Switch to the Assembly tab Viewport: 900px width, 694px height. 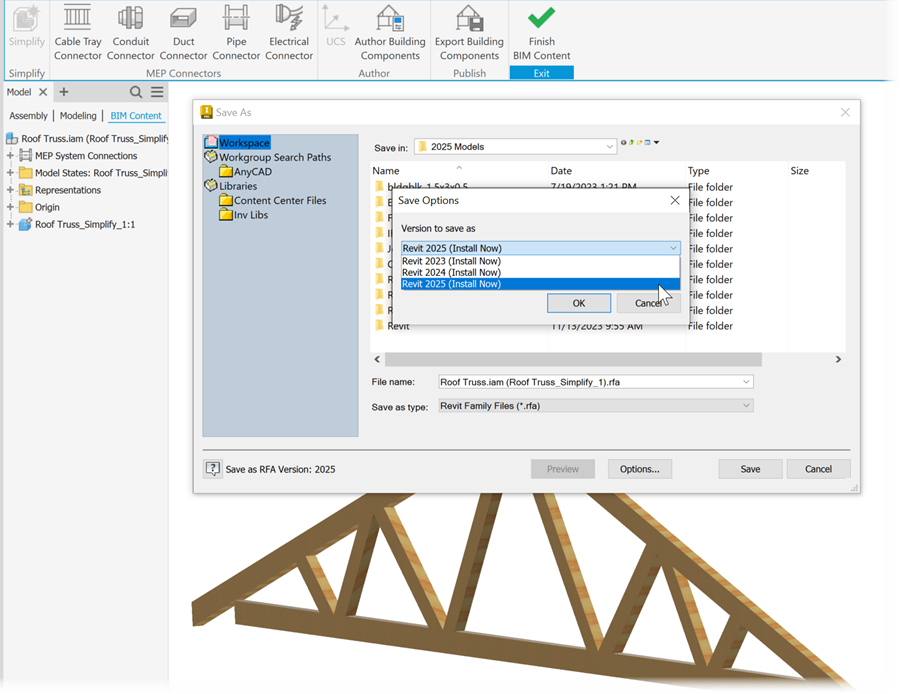(x=28, y=115)
